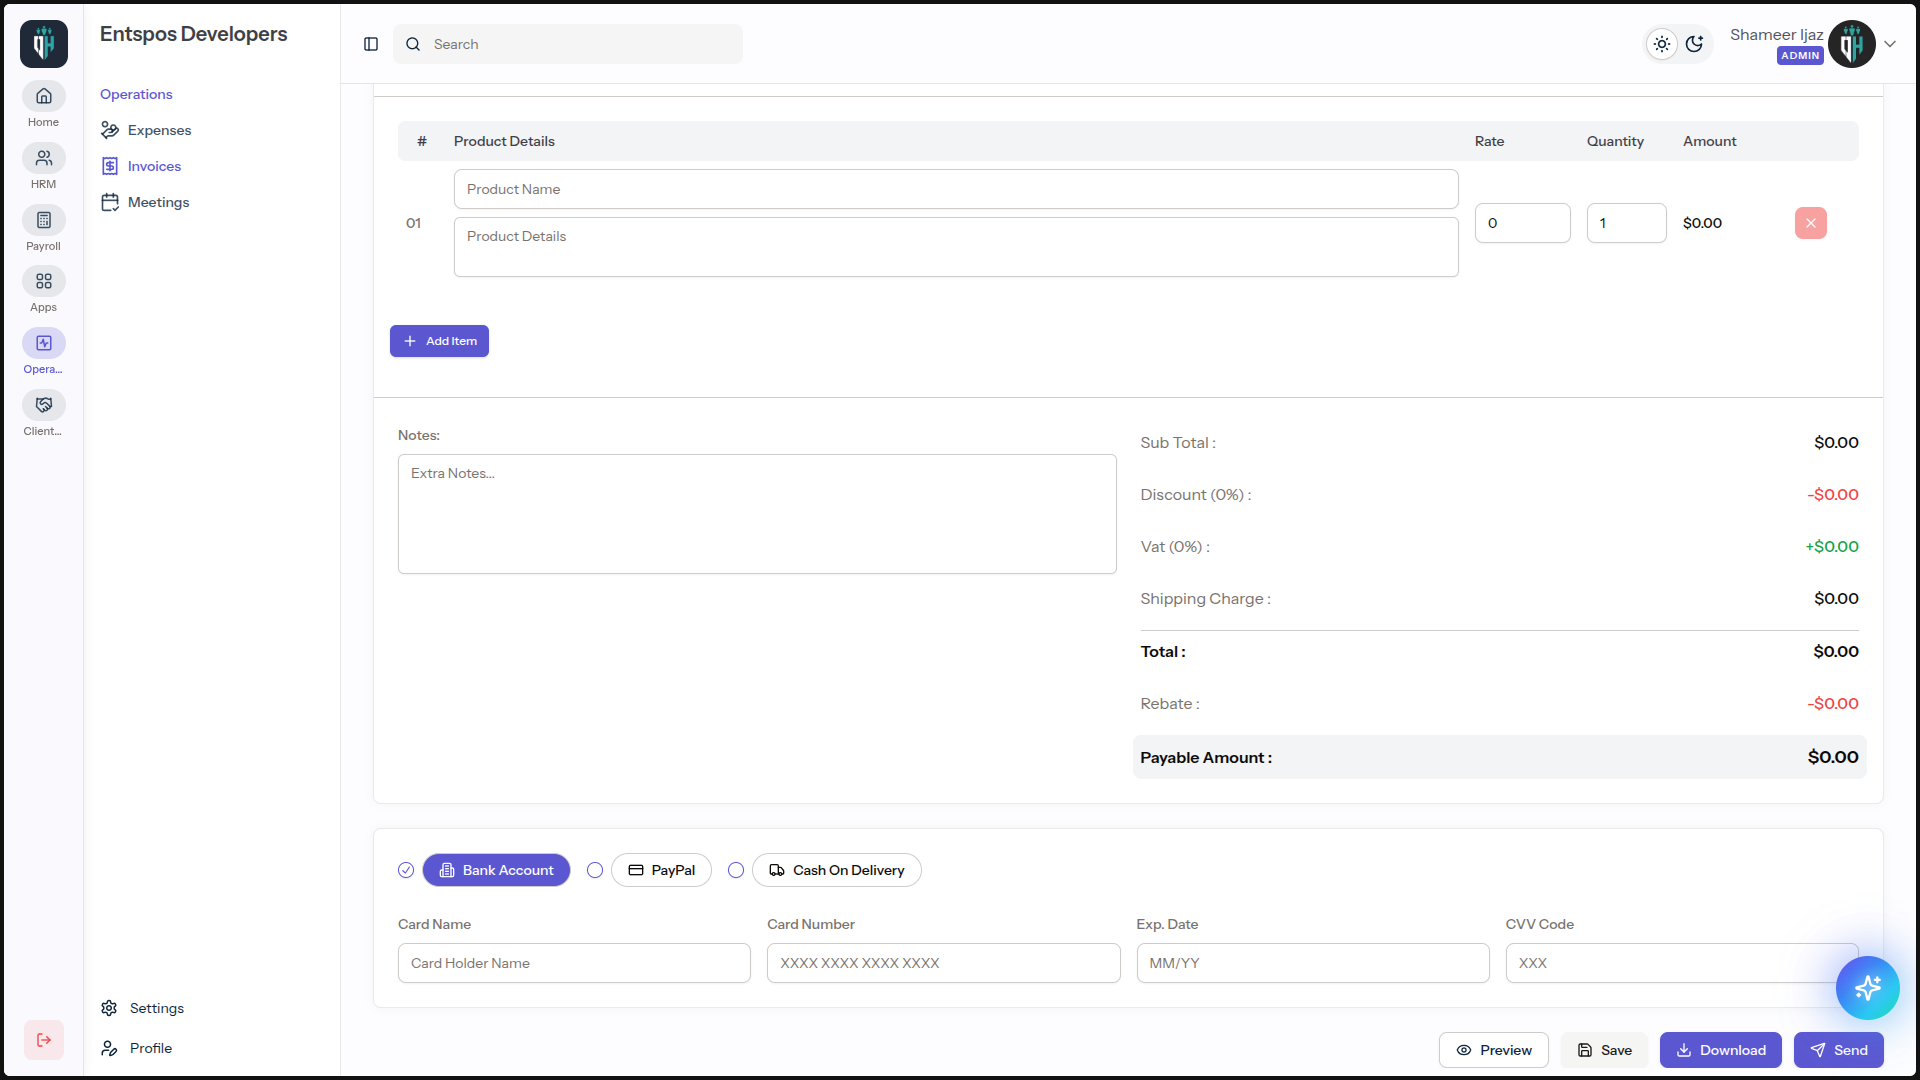Viewport: 1920px width, 1080px height.
Task: Open Profile in sidebar
Action: (x=137, y=1048)
